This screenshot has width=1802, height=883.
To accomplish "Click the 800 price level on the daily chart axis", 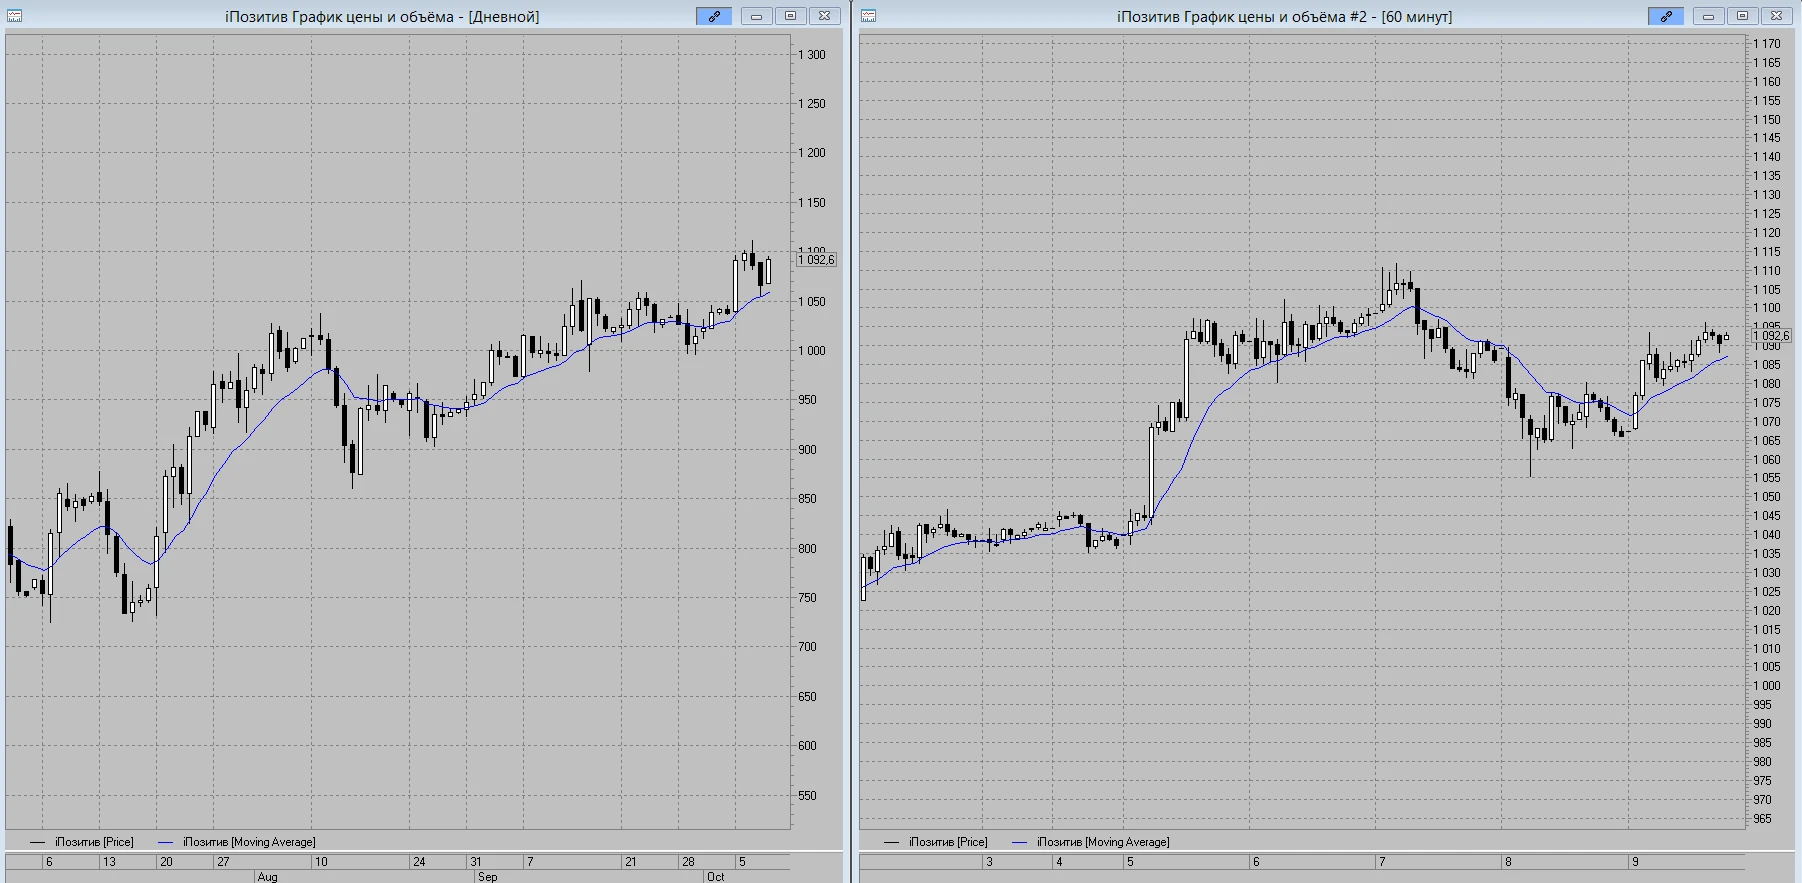I will coord(807,549).
